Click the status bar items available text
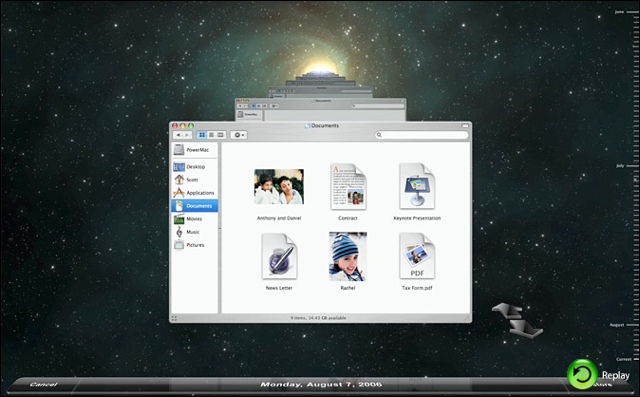The height and width of the screenshot is (397, 640). [318, 318]
